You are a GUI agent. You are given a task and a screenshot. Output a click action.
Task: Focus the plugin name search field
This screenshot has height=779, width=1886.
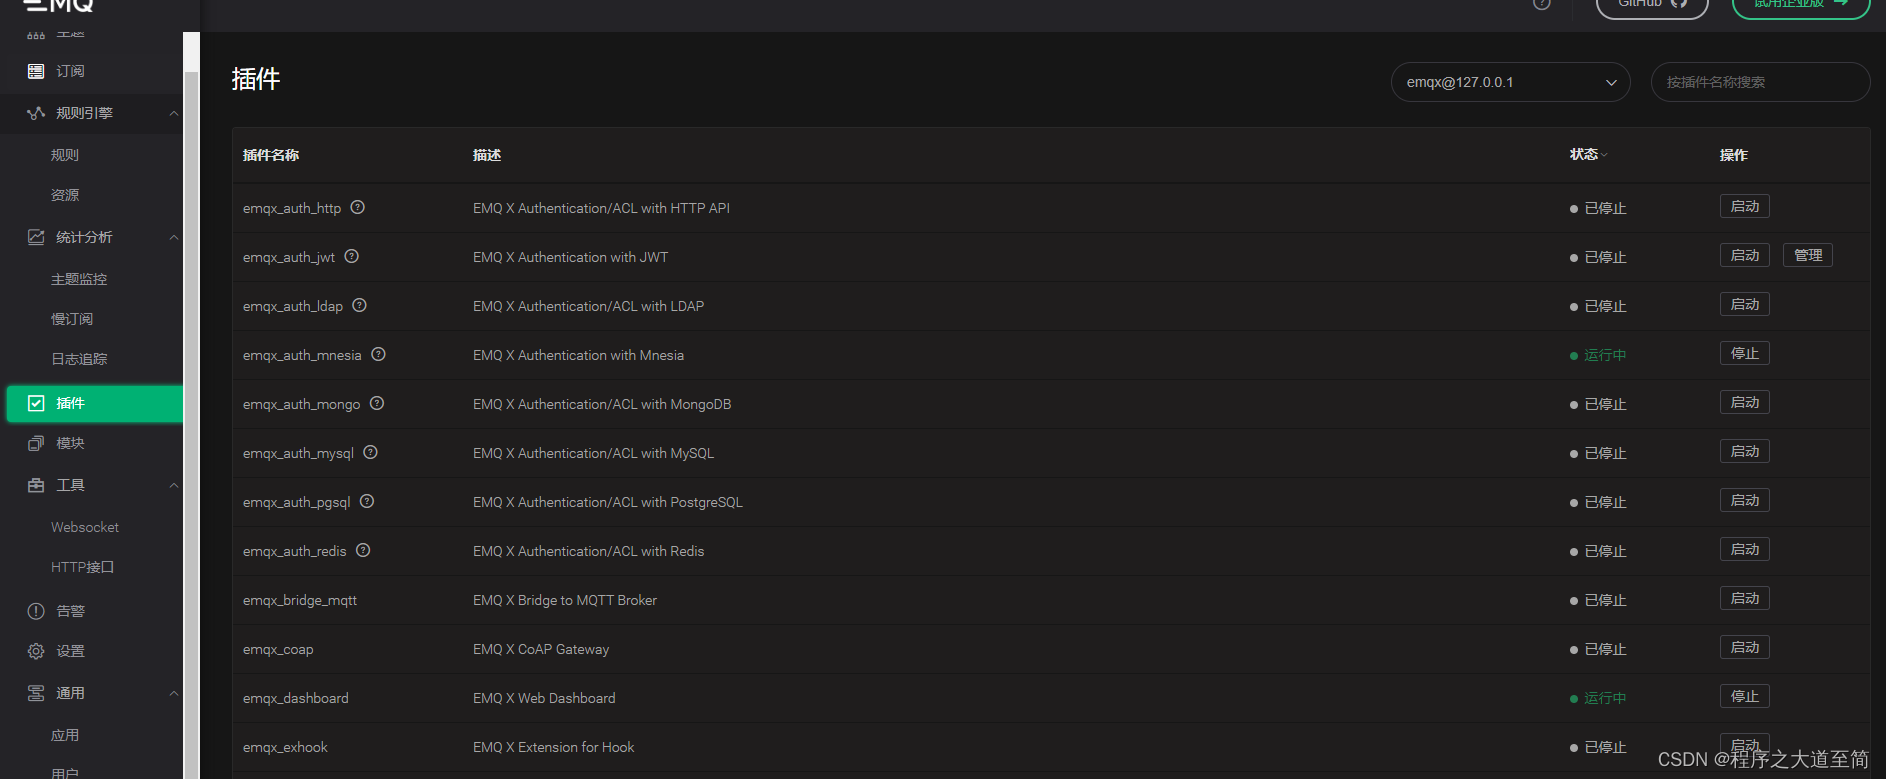click(1760, 82)
